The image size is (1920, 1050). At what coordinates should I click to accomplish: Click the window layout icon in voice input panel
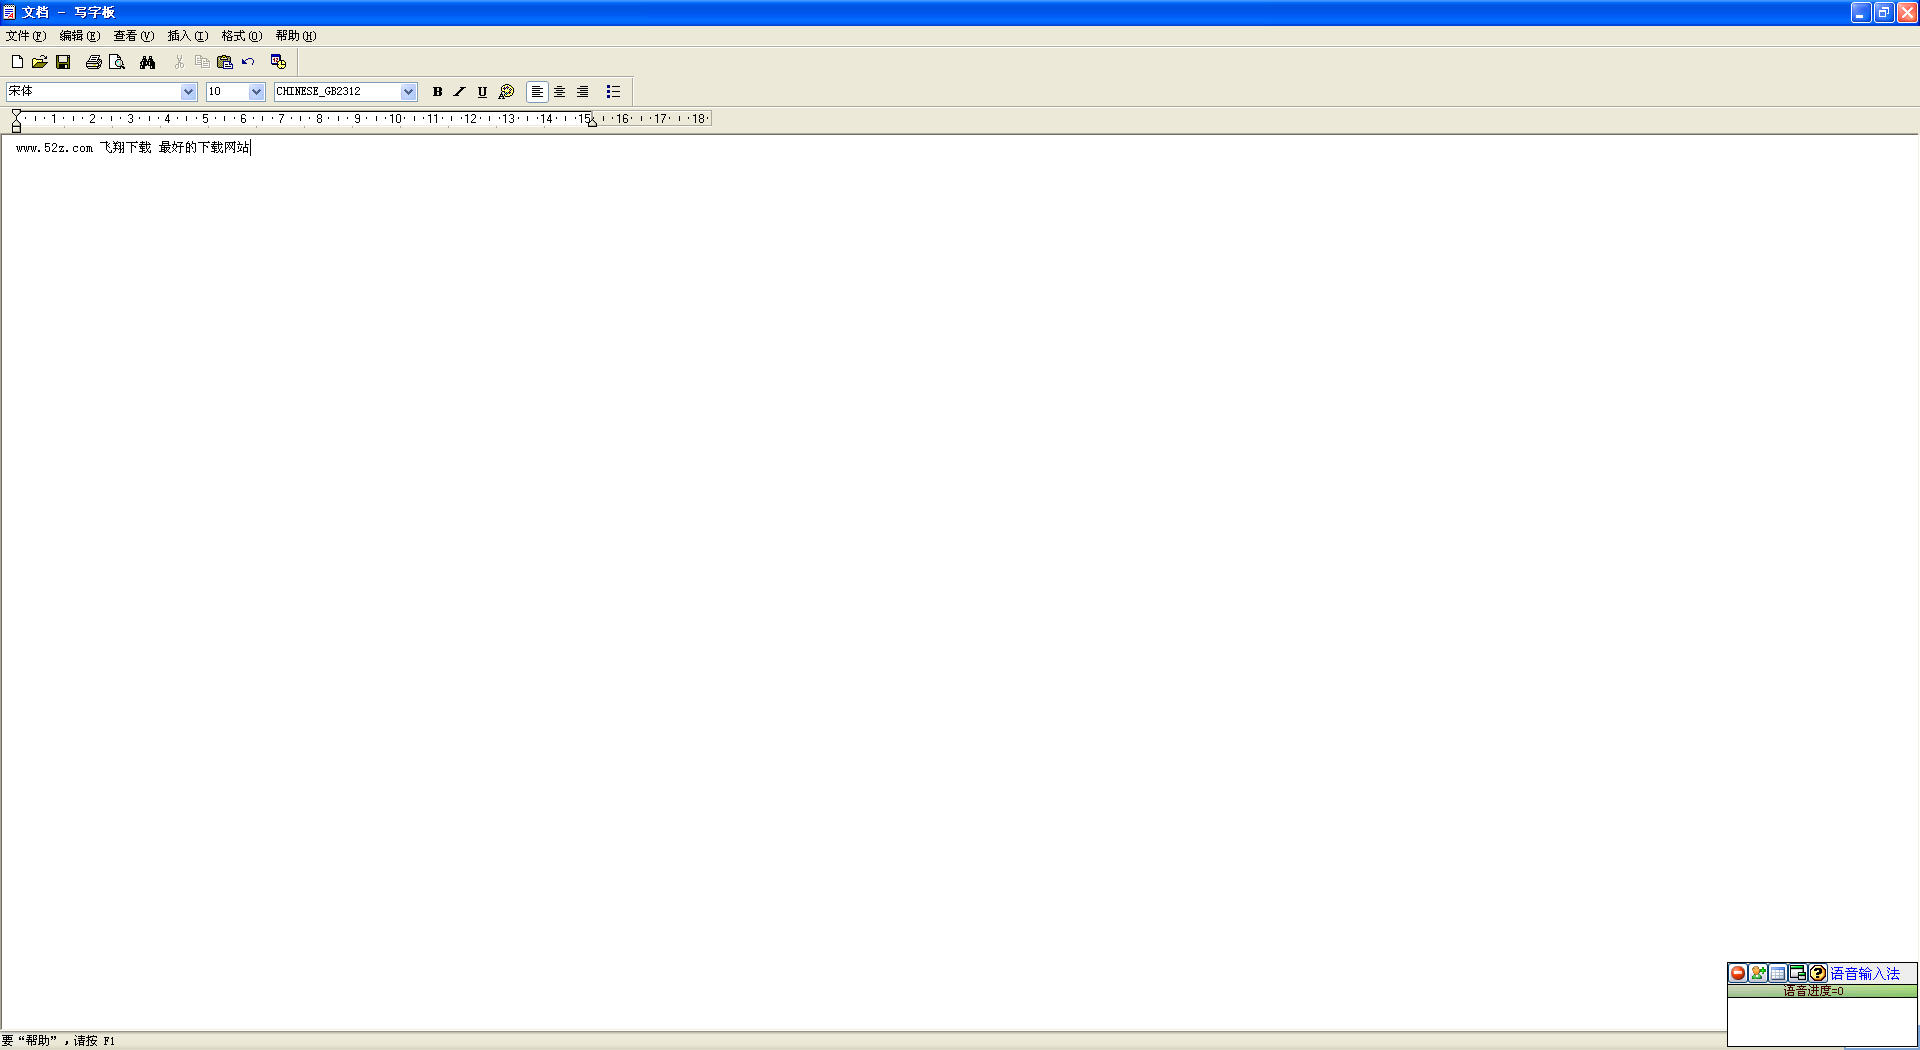pyautogui.click(x=1798, y=973)
